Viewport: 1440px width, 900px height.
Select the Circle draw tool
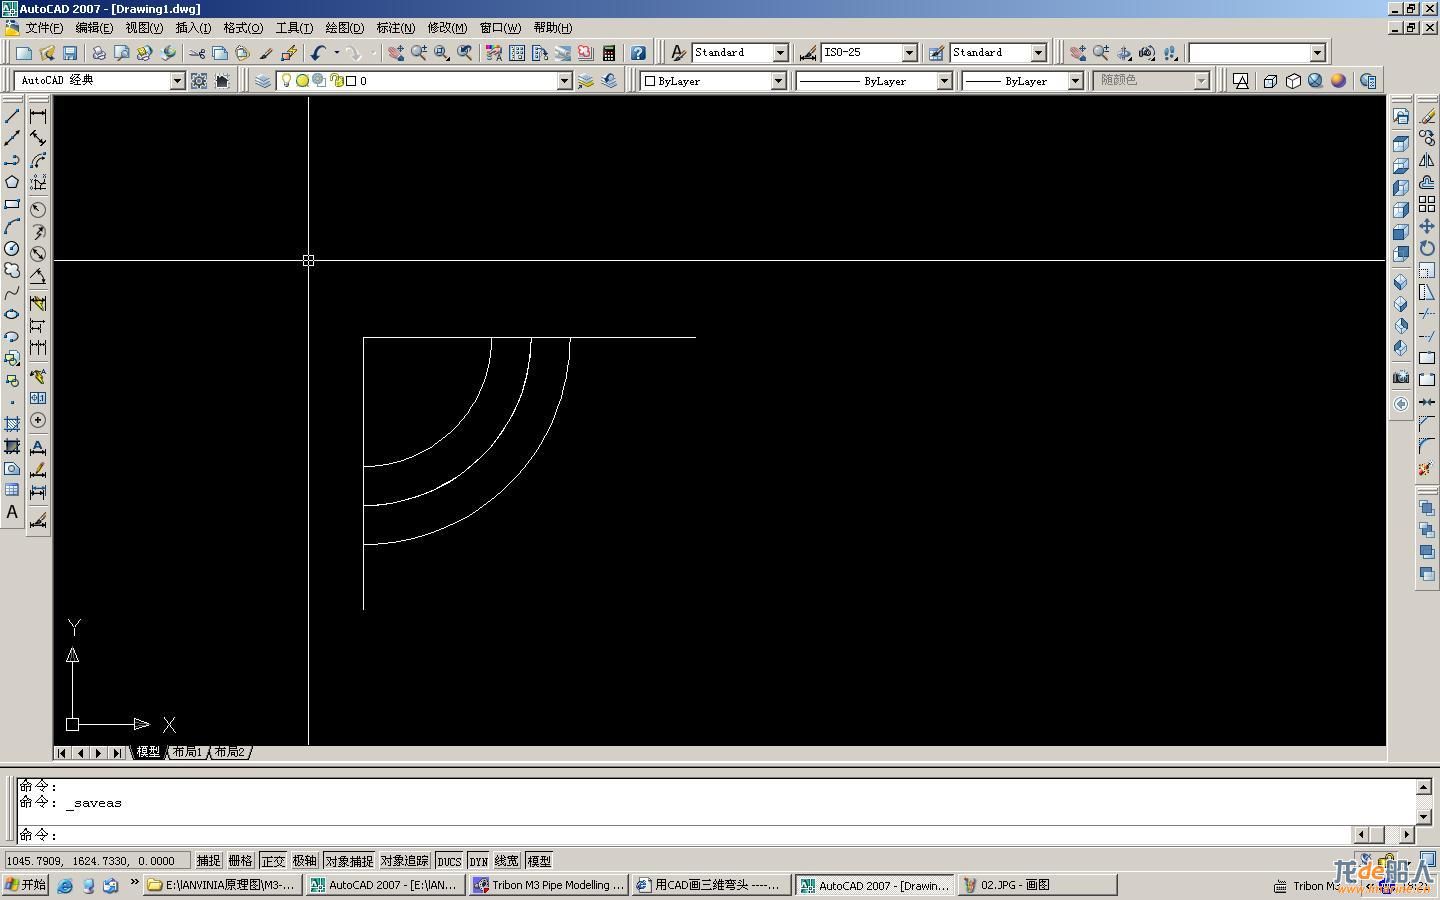(12, 248)
